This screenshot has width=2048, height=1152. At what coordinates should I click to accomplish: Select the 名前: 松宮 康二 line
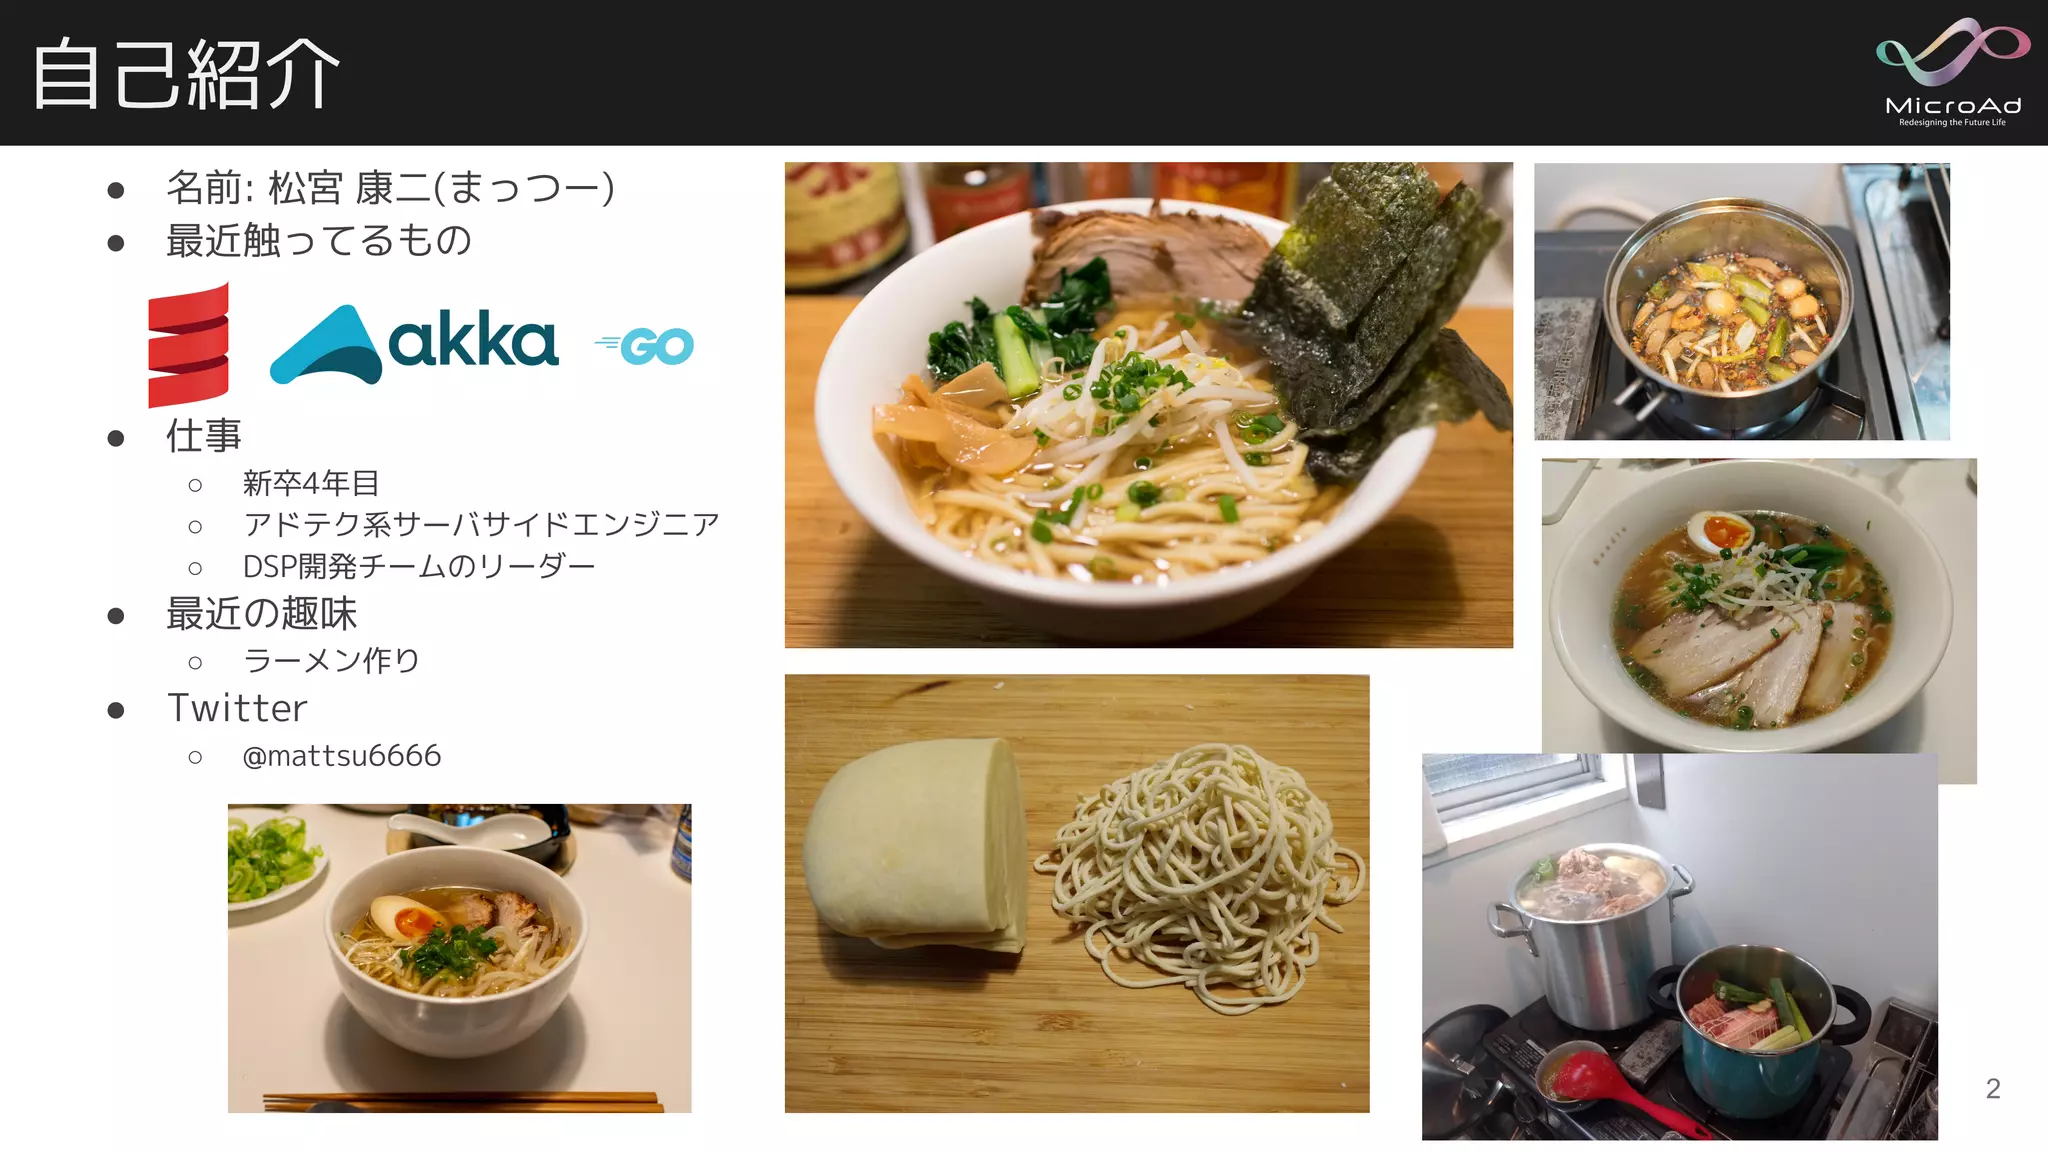391,188
